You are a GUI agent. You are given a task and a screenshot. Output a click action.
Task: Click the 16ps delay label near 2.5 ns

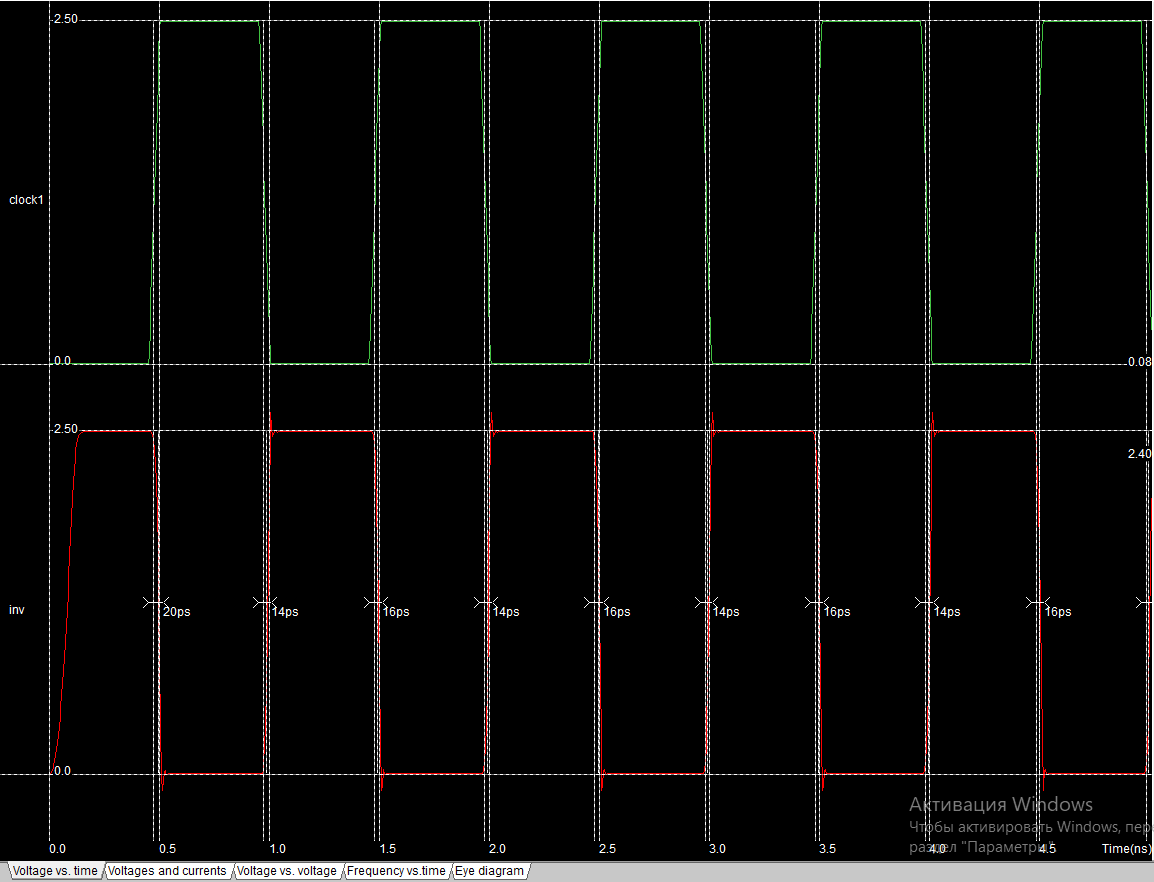(617, 612)
